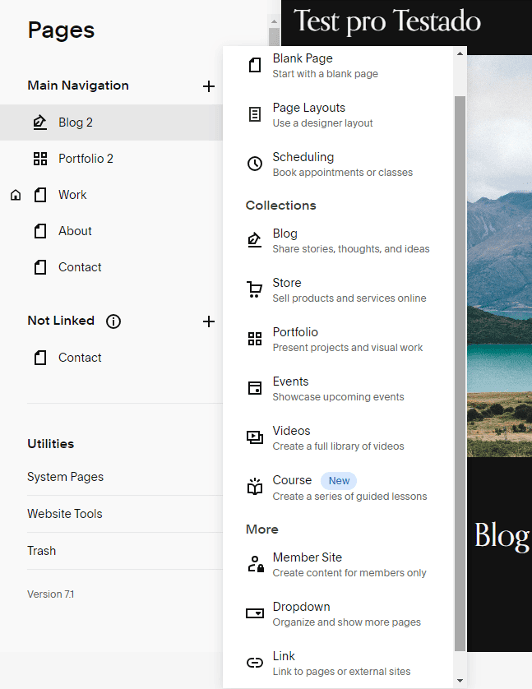Click scroll-up arrow of Pages panel
The image size is (532, 689).
[x=274, y=21]
